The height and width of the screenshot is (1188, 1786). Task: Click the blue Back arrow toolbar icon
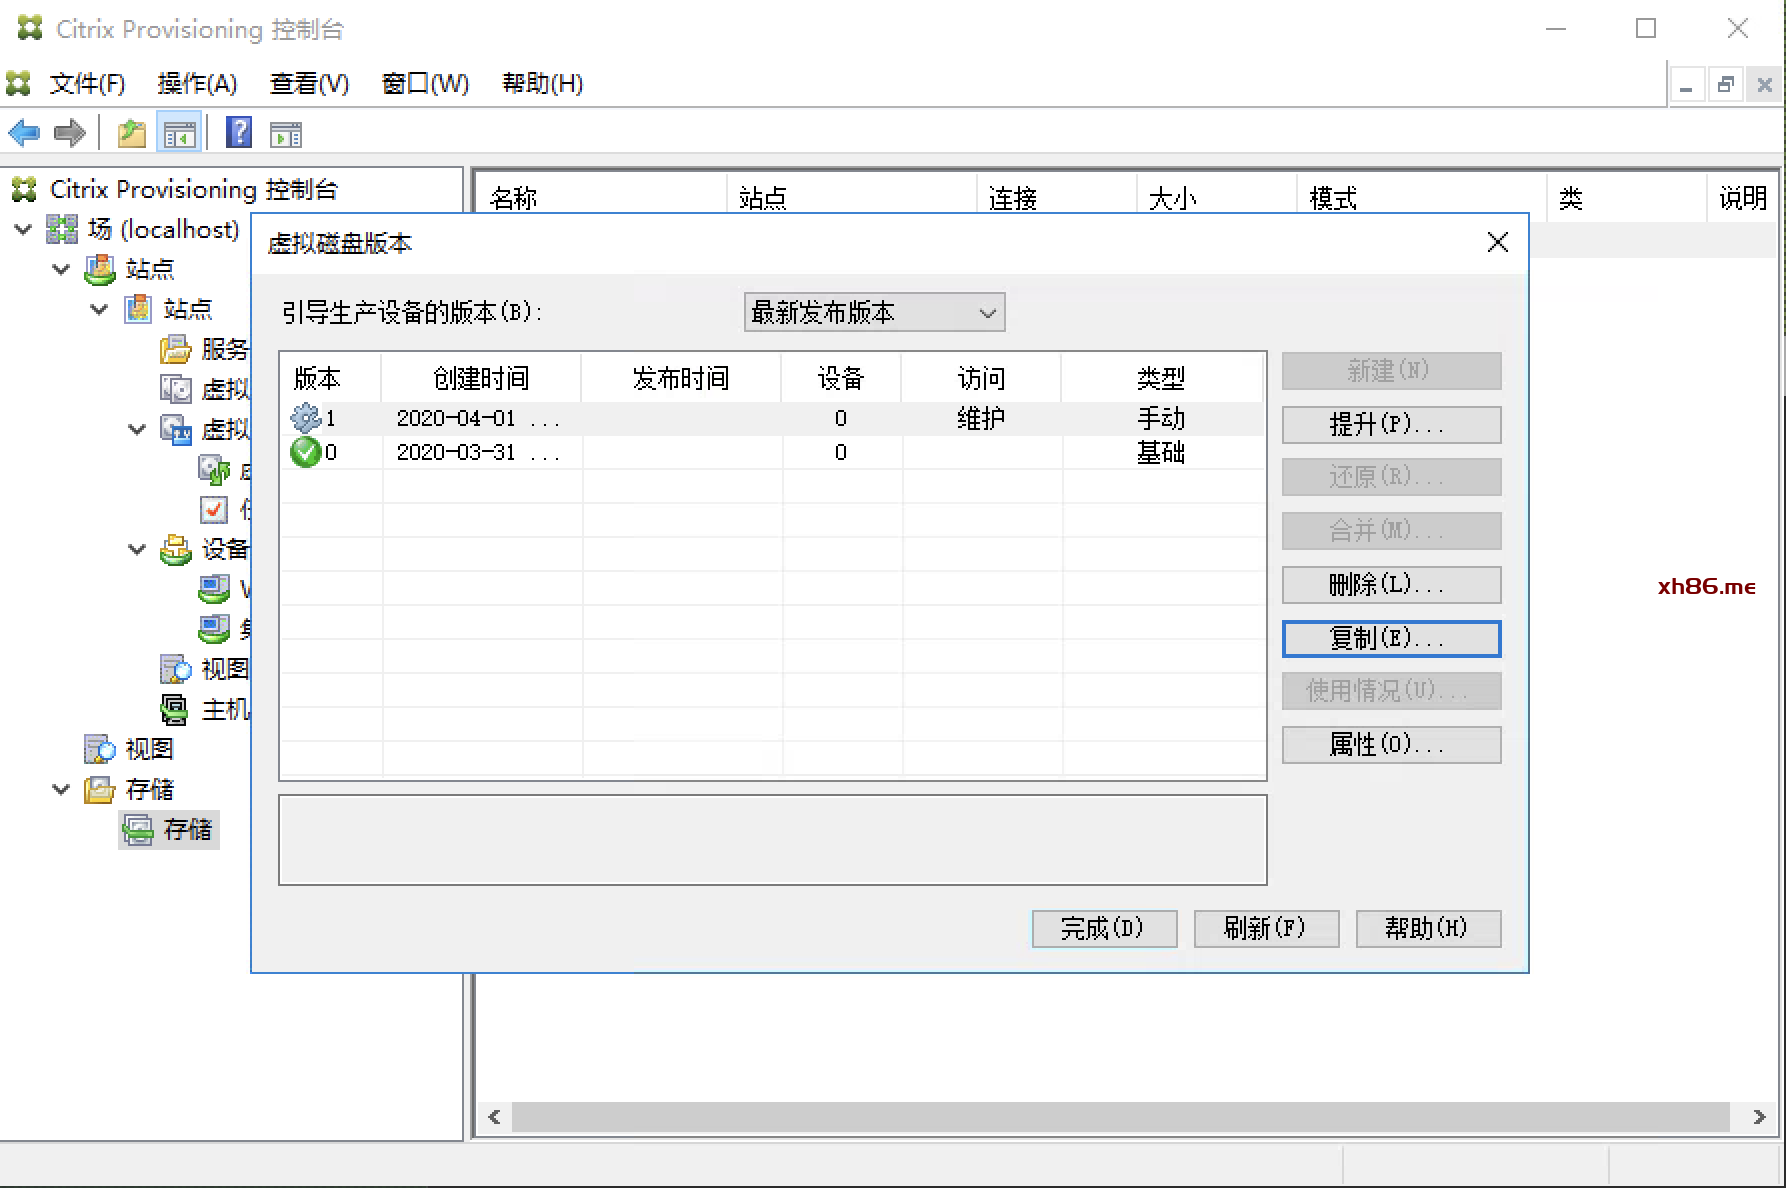click(24, 133)
